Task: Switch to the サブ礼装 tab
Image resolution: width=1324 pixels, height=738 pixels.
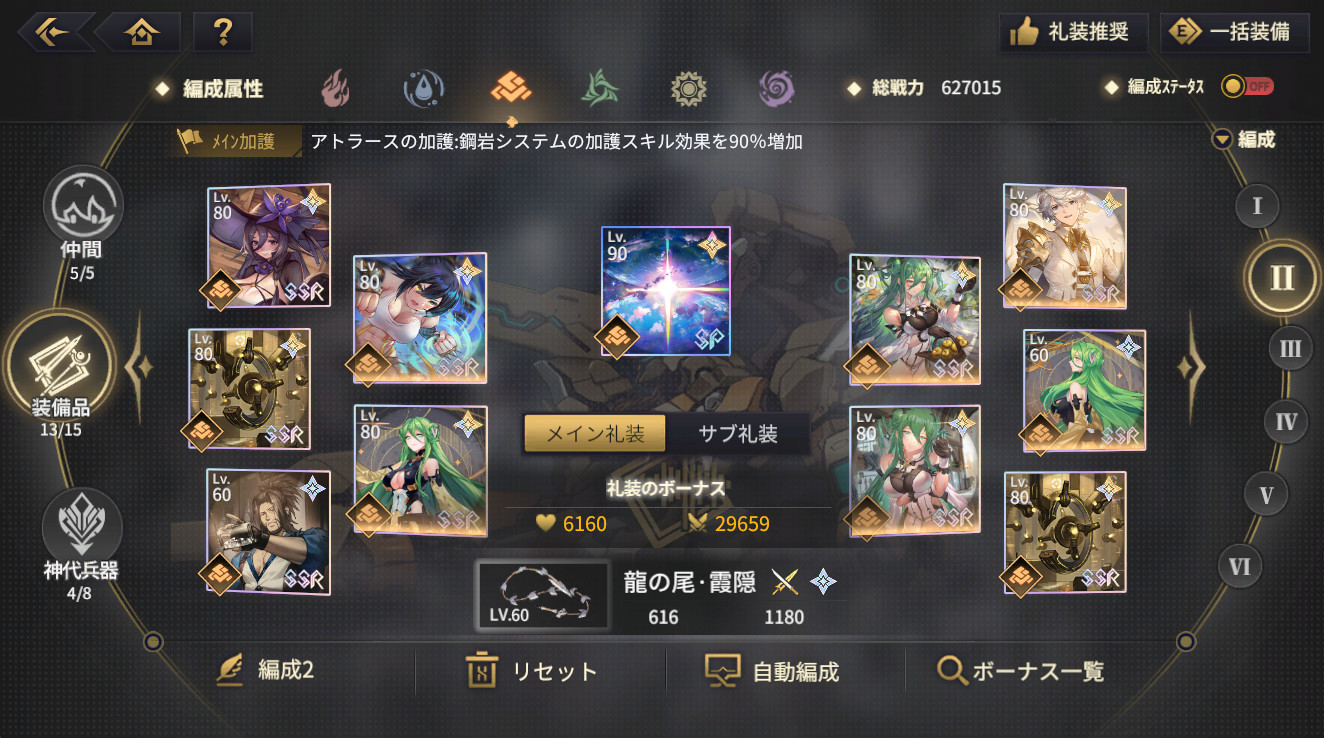Action: point(738,434)
